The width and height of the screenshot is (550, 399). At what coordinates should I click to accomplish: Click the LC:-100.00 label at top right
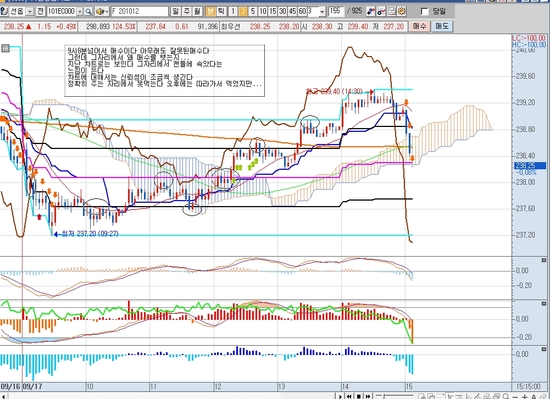[x=529, y=38]
